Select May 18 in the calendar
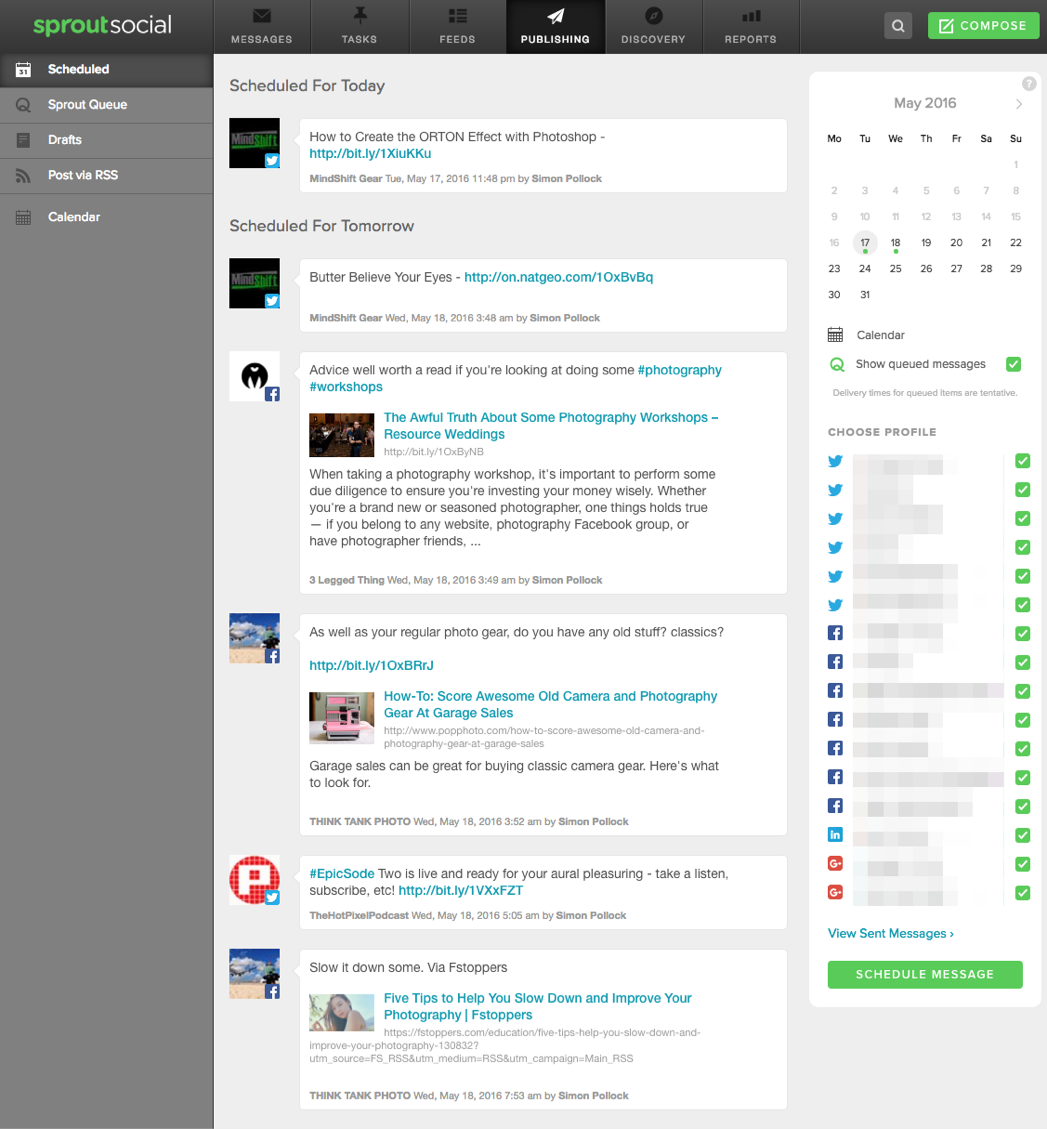 pos(895,243)
